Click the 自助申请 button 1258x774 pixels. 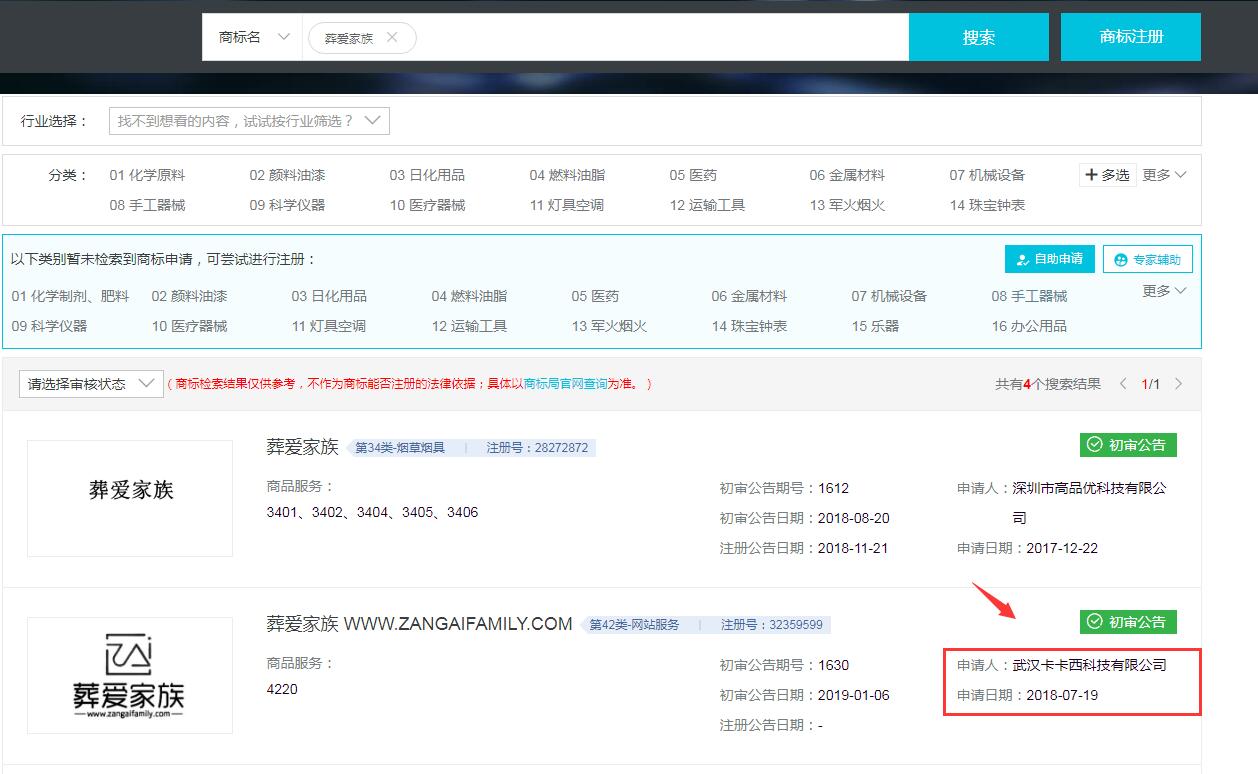coord(1050,259)
